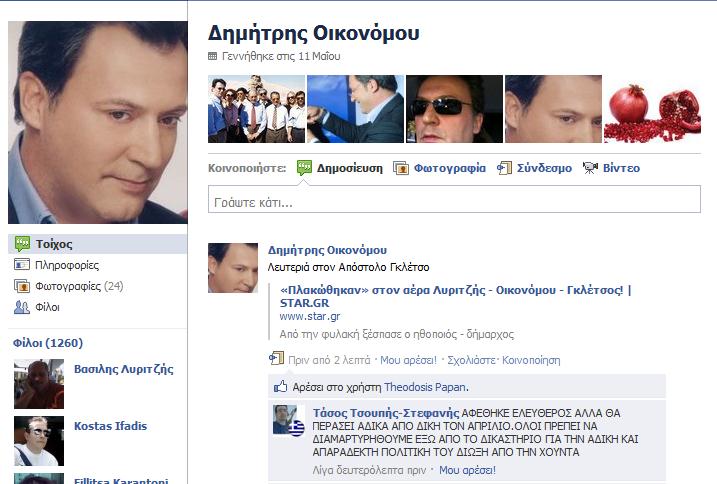The image size is (717, 484).
Task: Click the Γεννήθηκε στις 11 Μαΐου text
Action: [281, 56]
